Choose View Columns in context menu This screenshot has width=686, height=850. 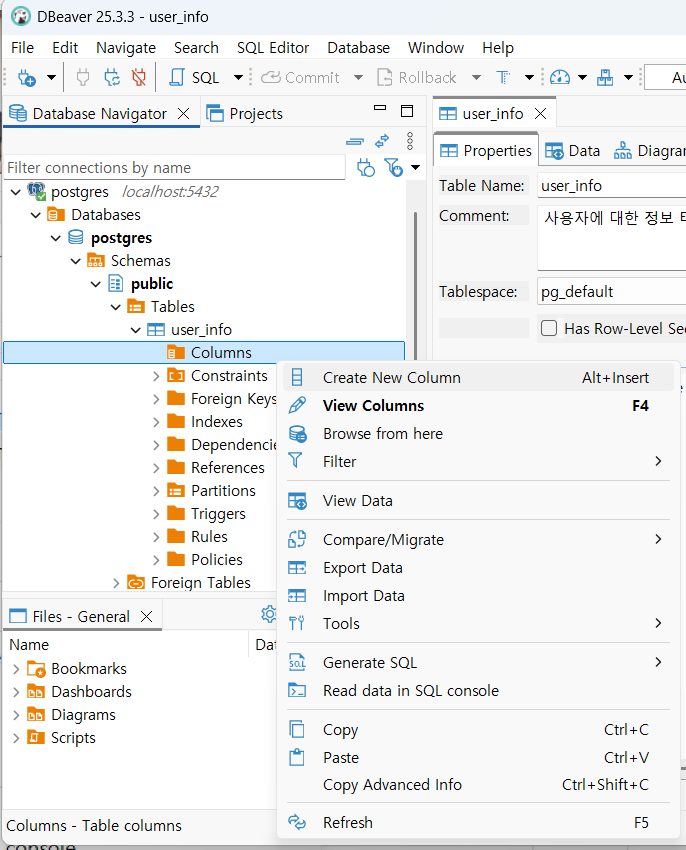coord(478,406)
